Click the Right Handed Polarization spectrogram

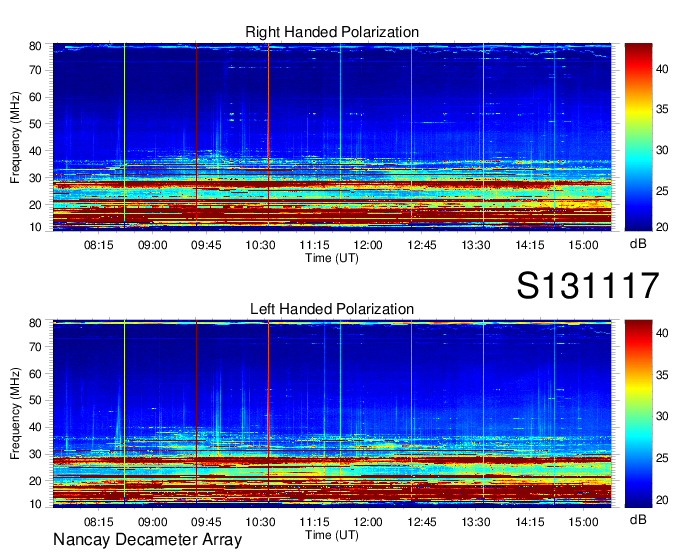click(x=332, y=137)
